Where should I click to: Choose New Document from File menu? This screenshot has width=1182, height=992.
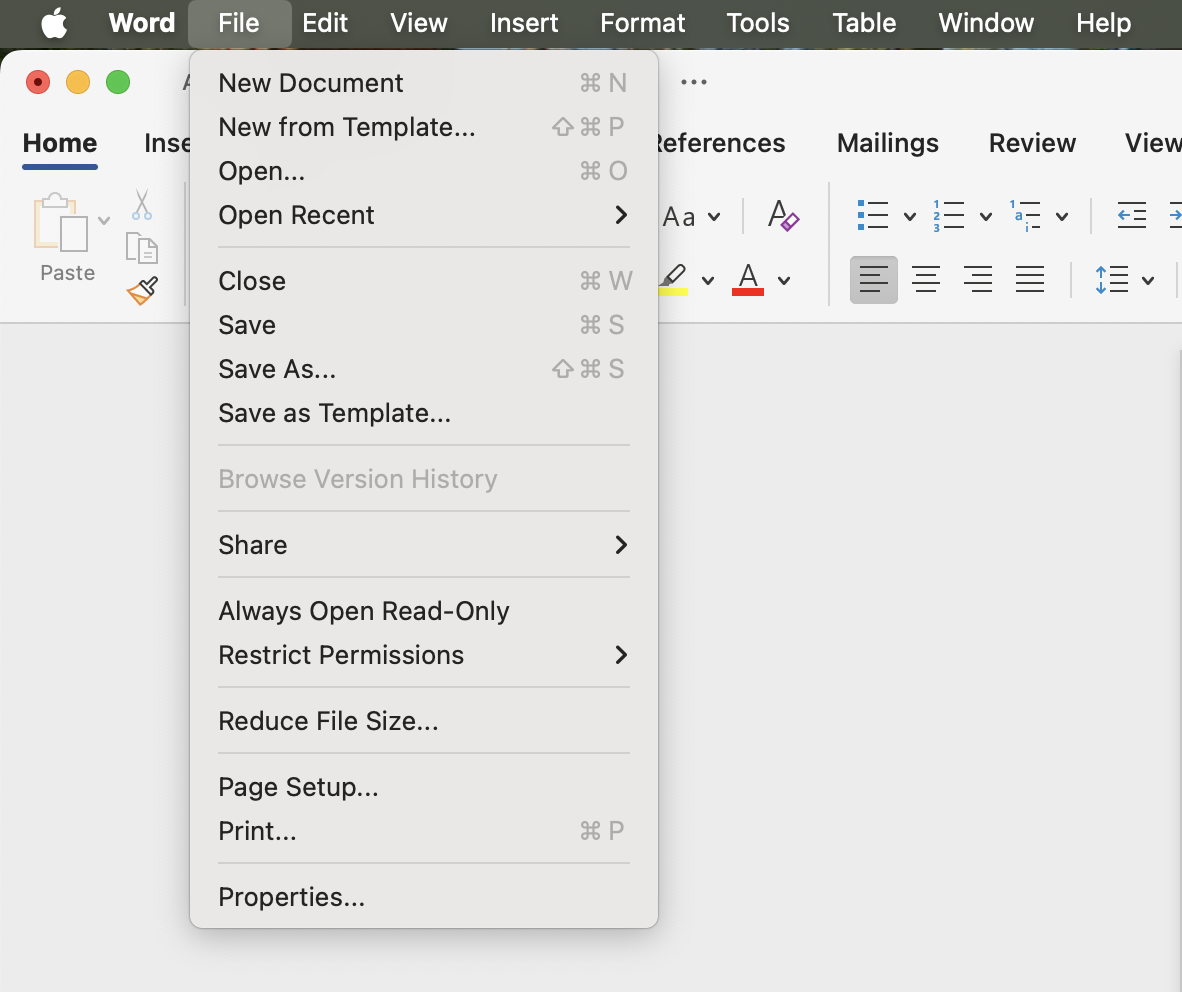tap(424, 83)
